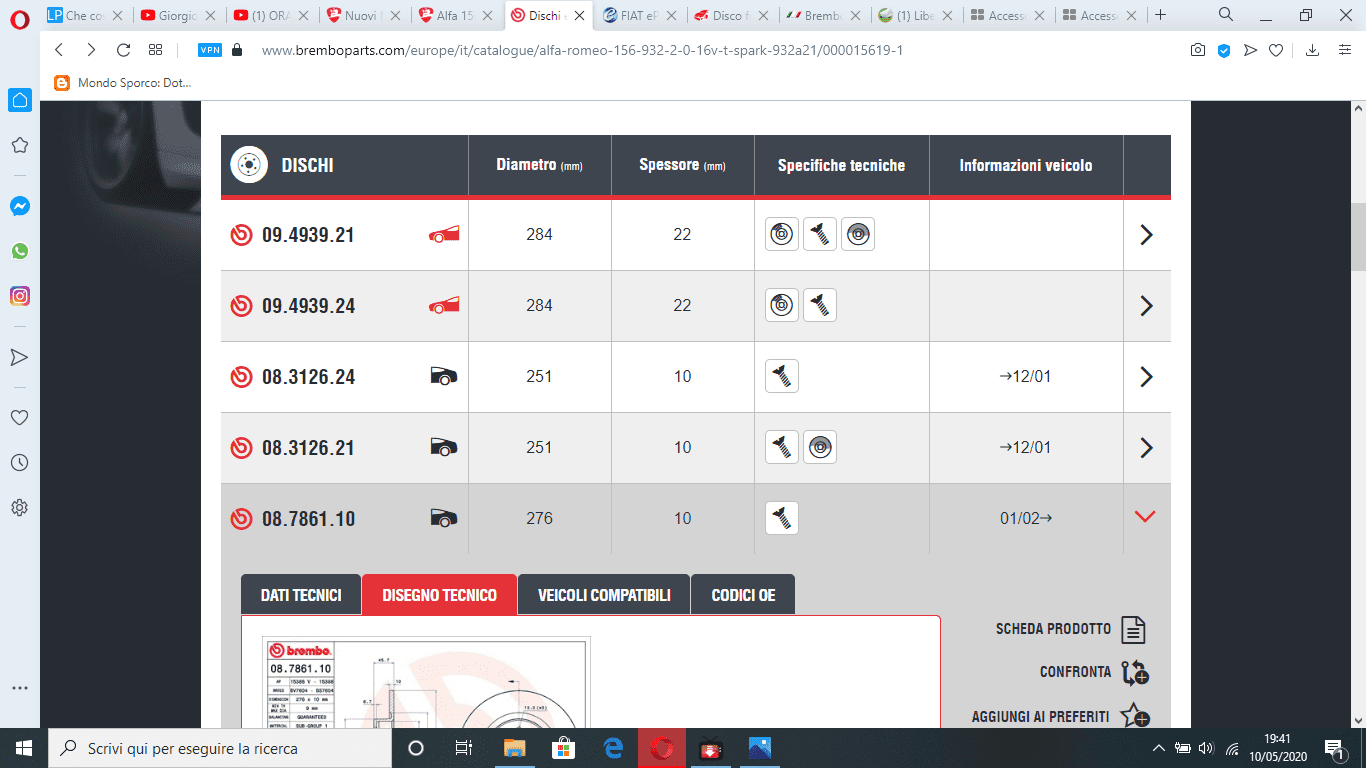Open the sidebar heart favorites icon
This screenshot has width=1366, height=768.
pos(19,417)
